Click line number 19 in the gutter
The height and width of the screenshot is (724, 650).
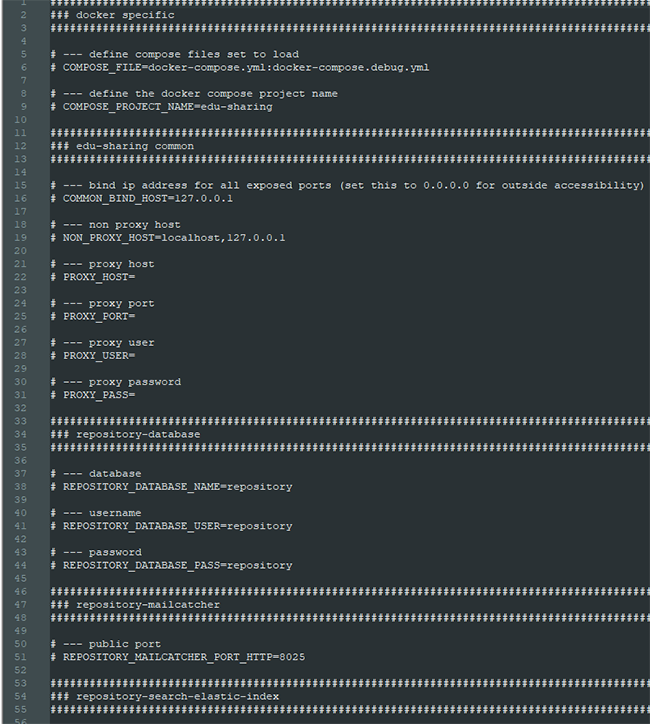coord(23,237)
